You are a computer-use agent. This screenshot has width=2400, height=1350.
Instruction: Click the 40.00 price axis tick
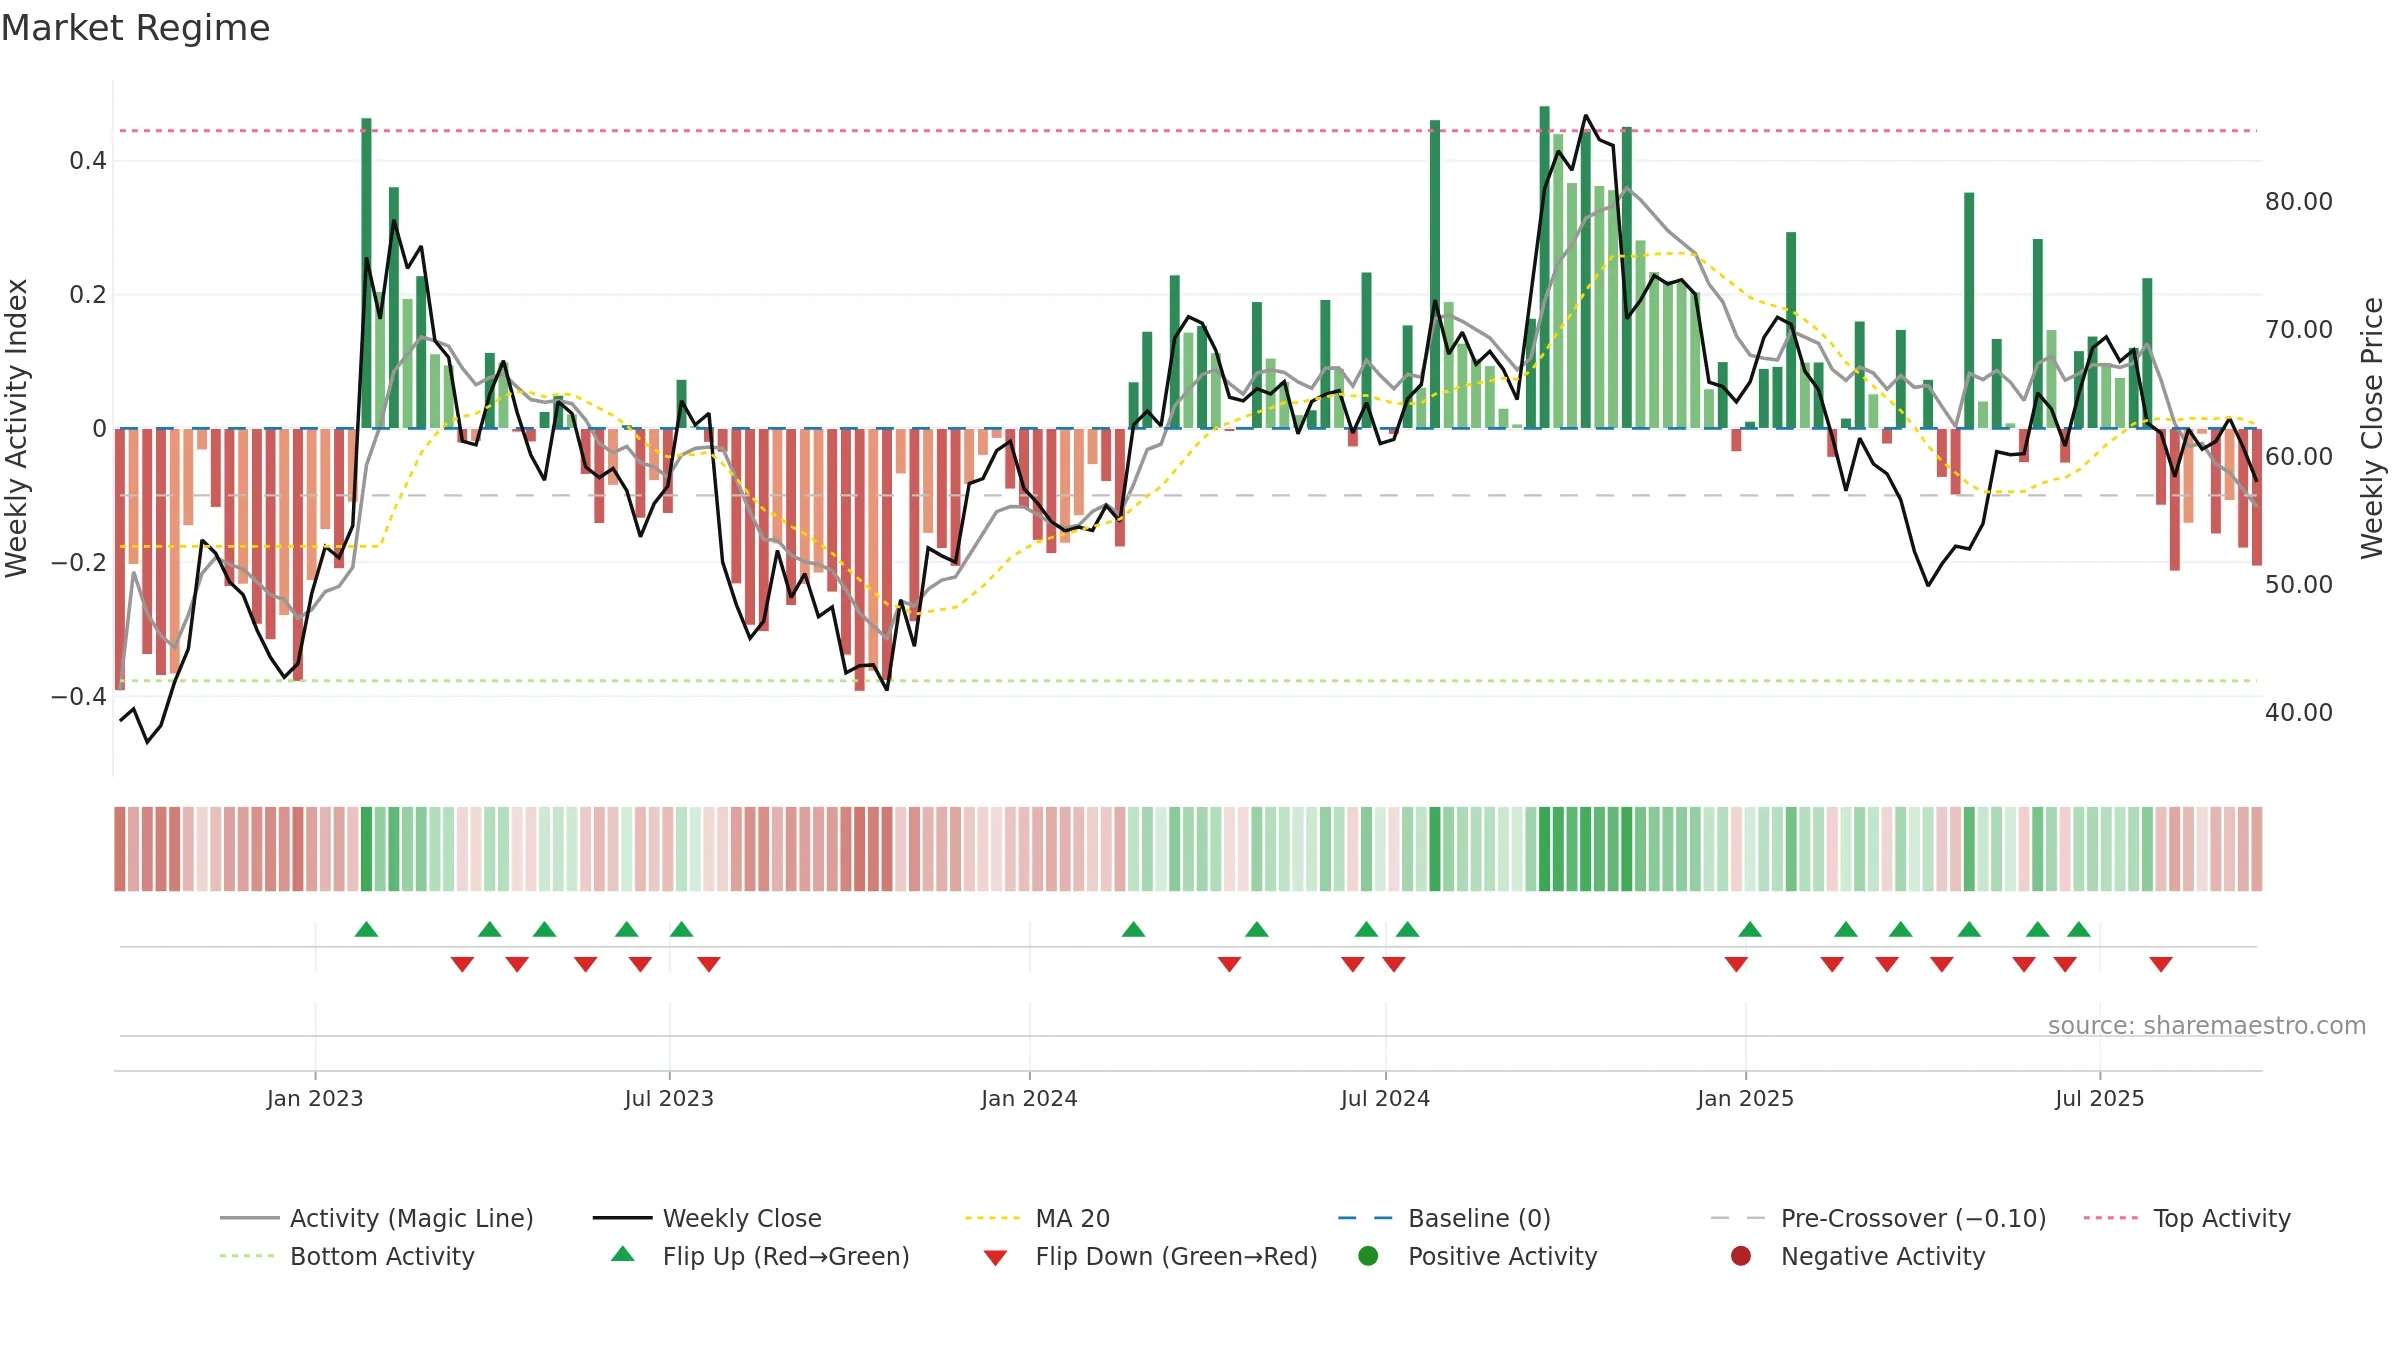point(2299,713)
